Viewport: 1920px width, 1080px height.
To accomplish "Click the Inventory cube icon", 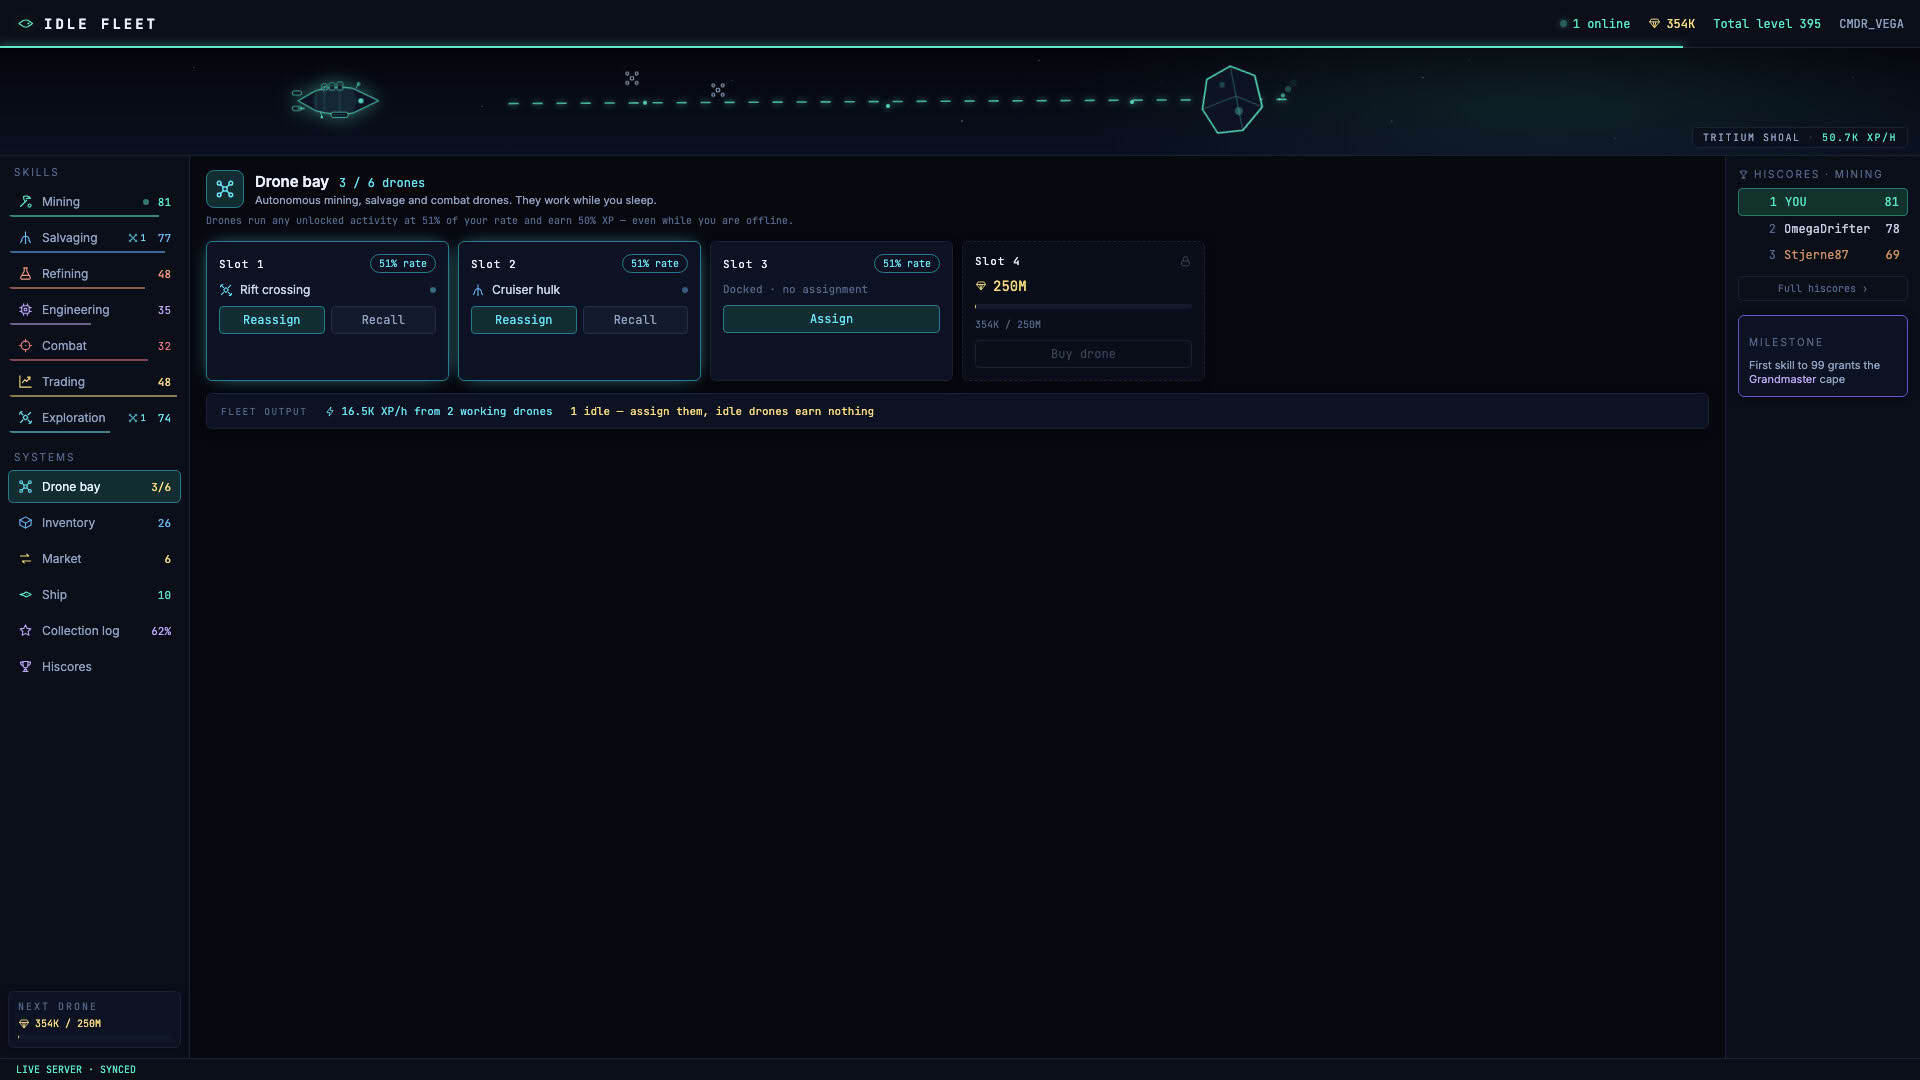I will click(x=26, y=523).
